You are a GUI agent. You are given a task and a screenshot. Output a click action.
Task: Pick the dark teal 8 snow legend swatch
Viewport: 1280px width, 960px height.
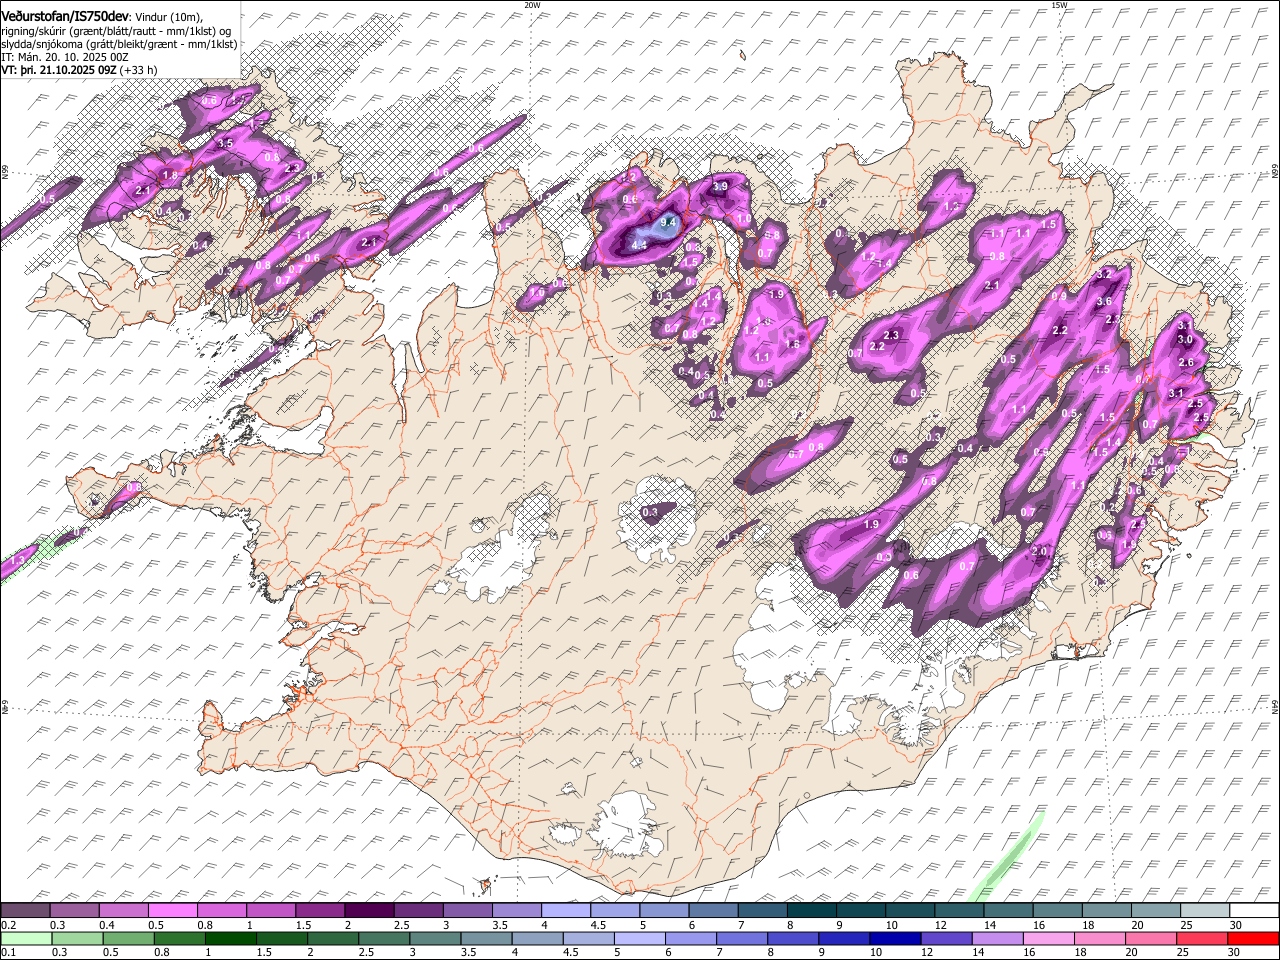(x=811, y=910)
